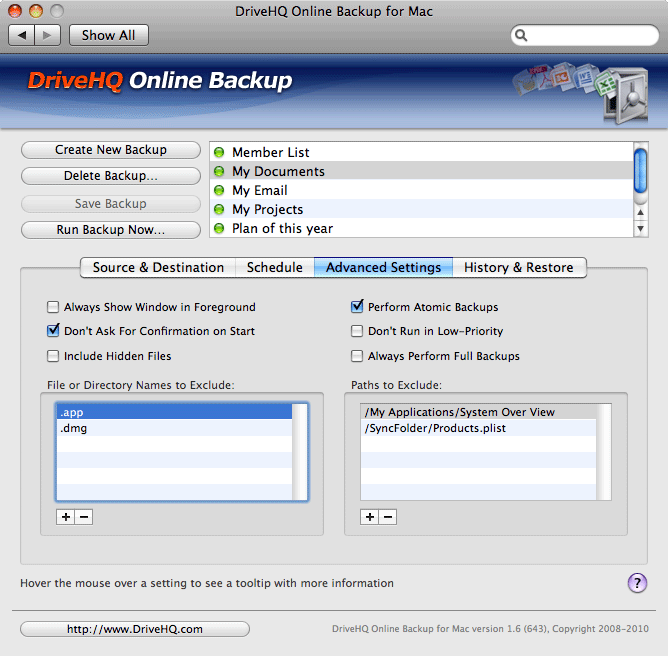Click the up arrow of backup list scrollbar

point(641,211)
